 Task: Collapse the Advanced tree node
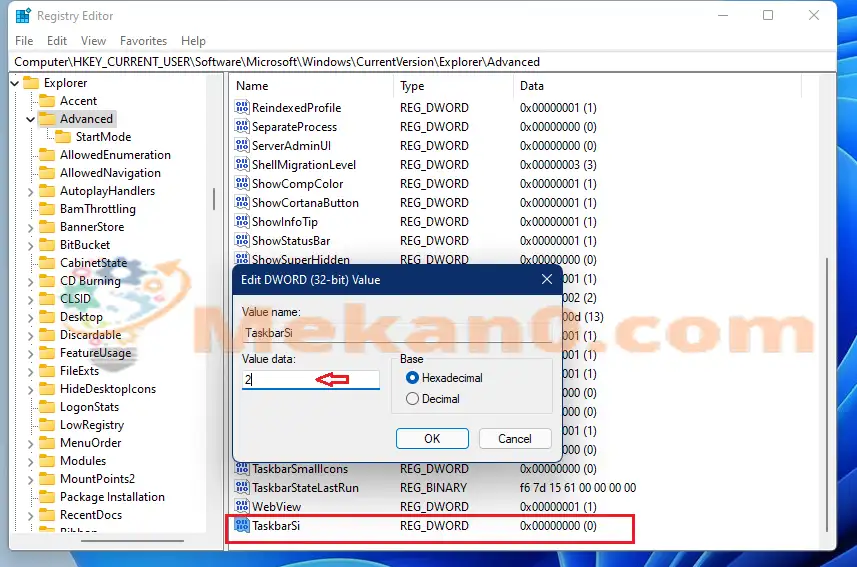(x=31, y=119)
